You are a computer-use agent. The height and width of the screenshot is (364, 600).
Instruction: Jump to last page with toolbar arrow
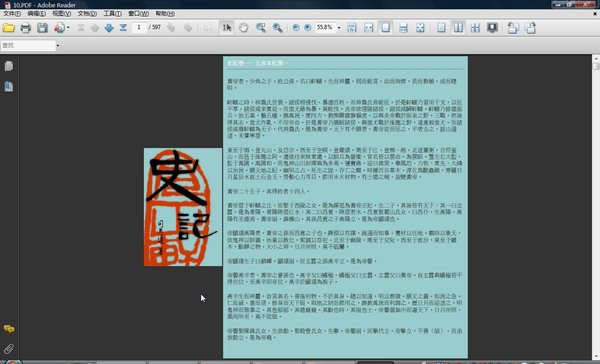[123, 28]
